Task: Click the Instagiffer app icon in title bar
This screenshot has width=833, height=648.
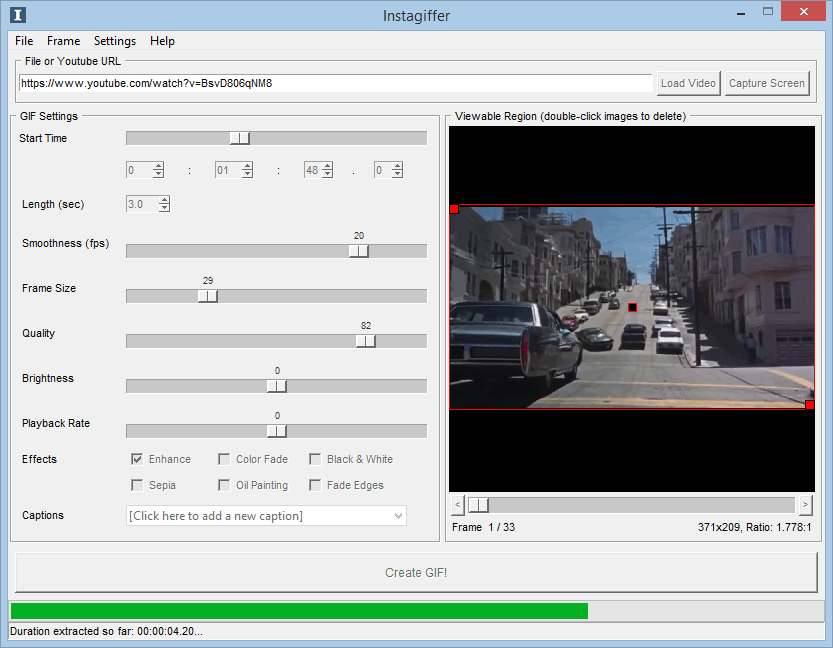Action: (17, 15)
